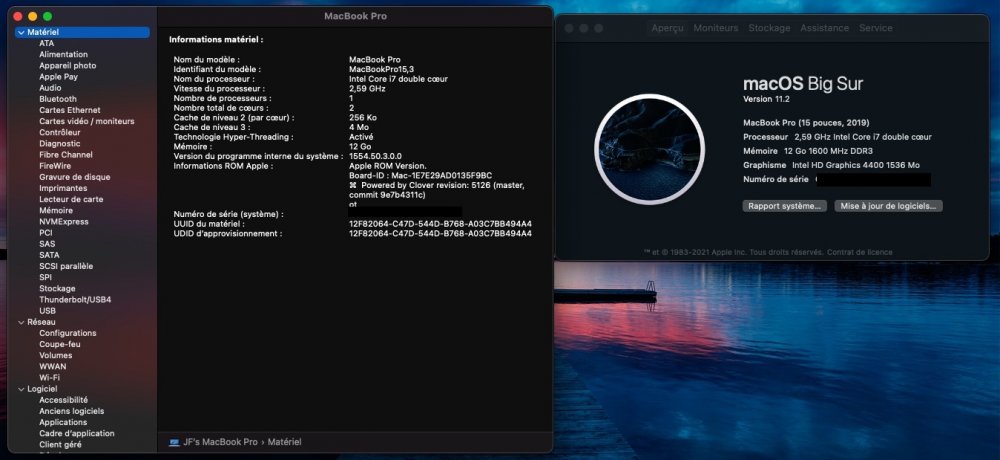The width and height of the screenshot is (1000, 460).
Task: Select FireWire in the sidebar
Action: [x=55, y=166]
